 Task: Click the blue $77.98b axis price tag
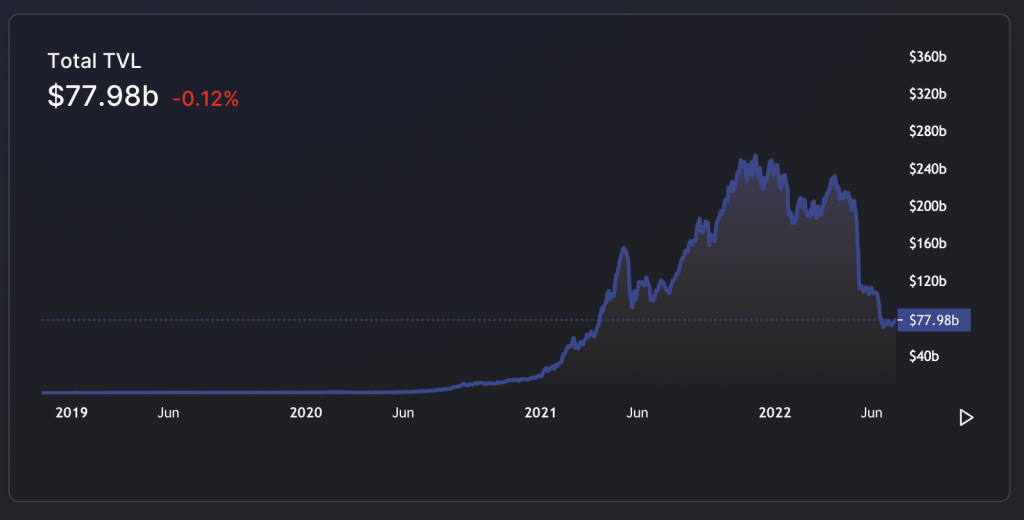tap(934, 320)
